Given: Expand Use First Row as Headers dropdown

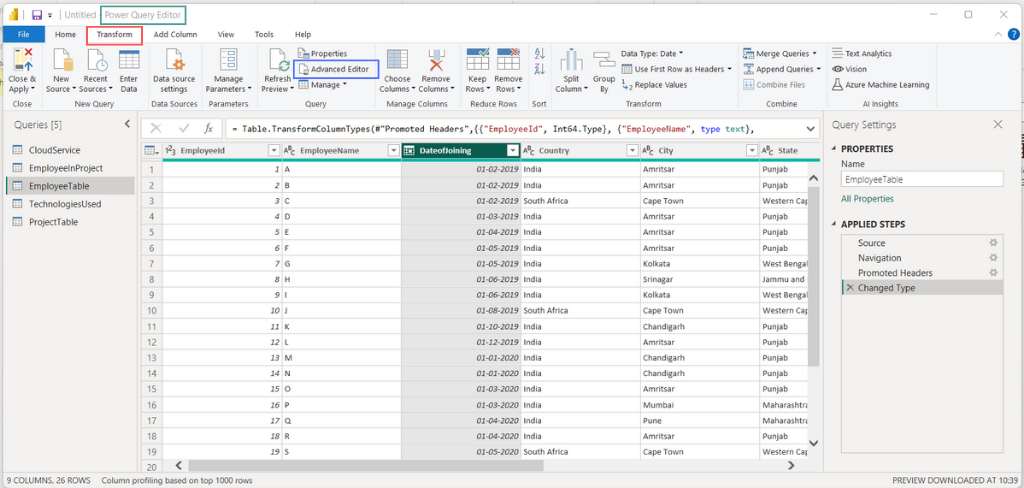Looking at the screenshot, I should (x=729, y=69).
